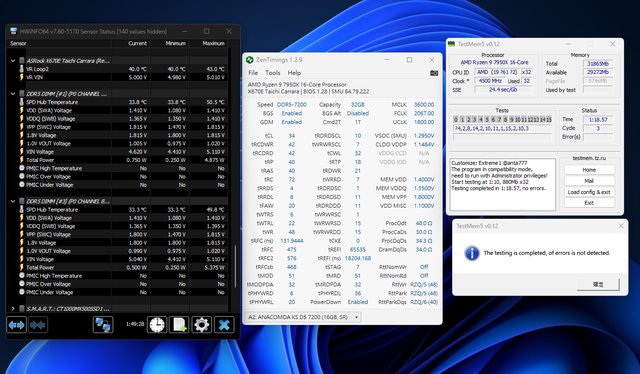
Task: Close sensors with blue X icon
Action: pos(224,325)
